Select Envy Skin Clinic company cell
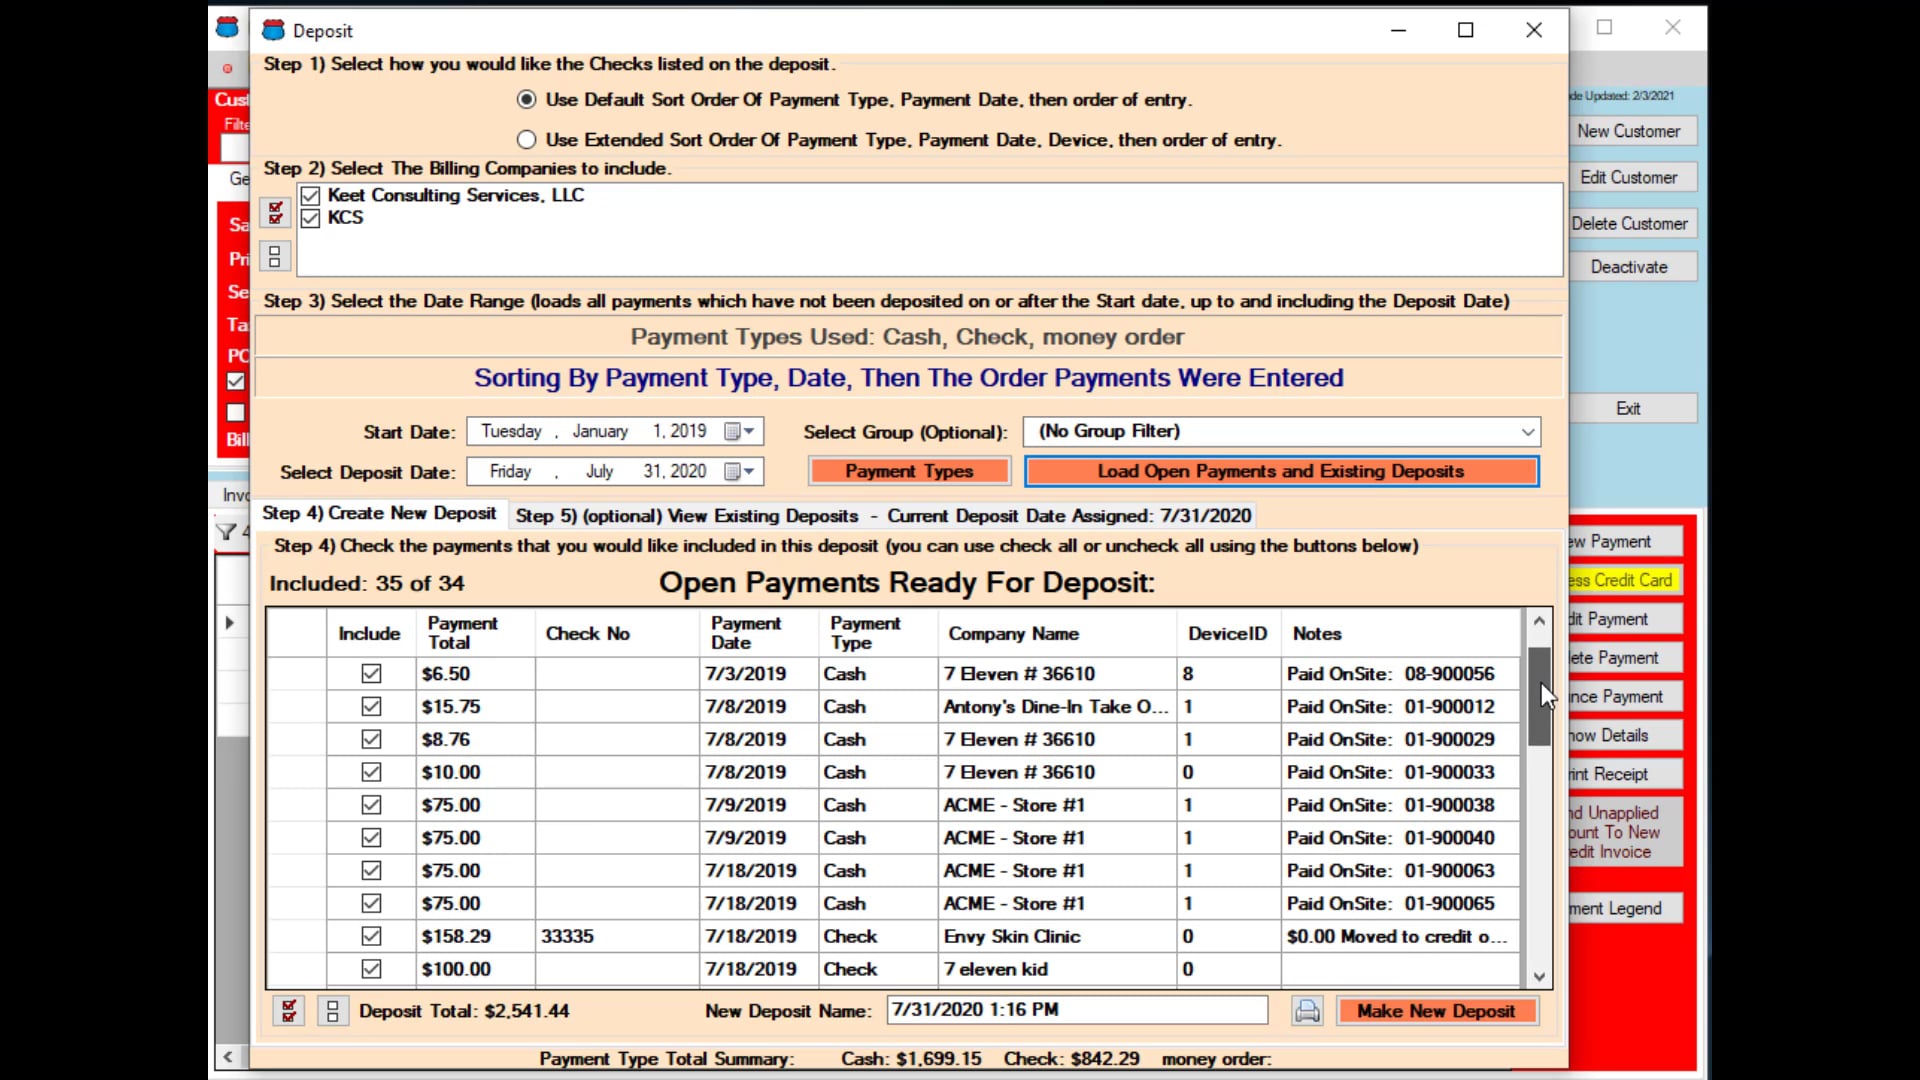The image size is (1920, 1080). tap(1057, 937)
